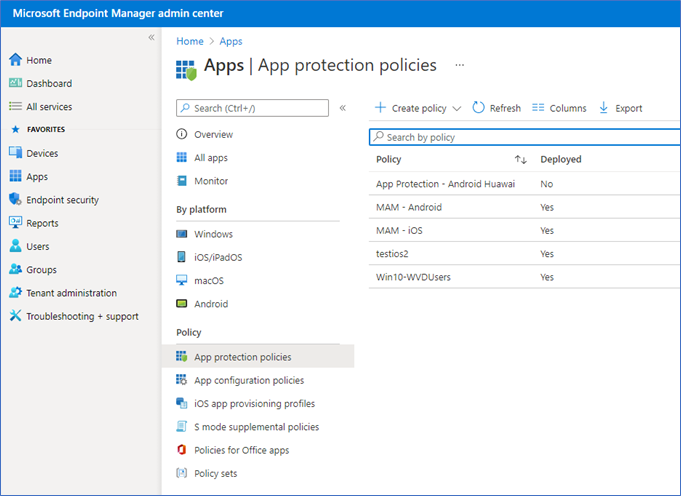
Task: Open App Protection - Android Huawai policy
Action: [x=446, y=184]
